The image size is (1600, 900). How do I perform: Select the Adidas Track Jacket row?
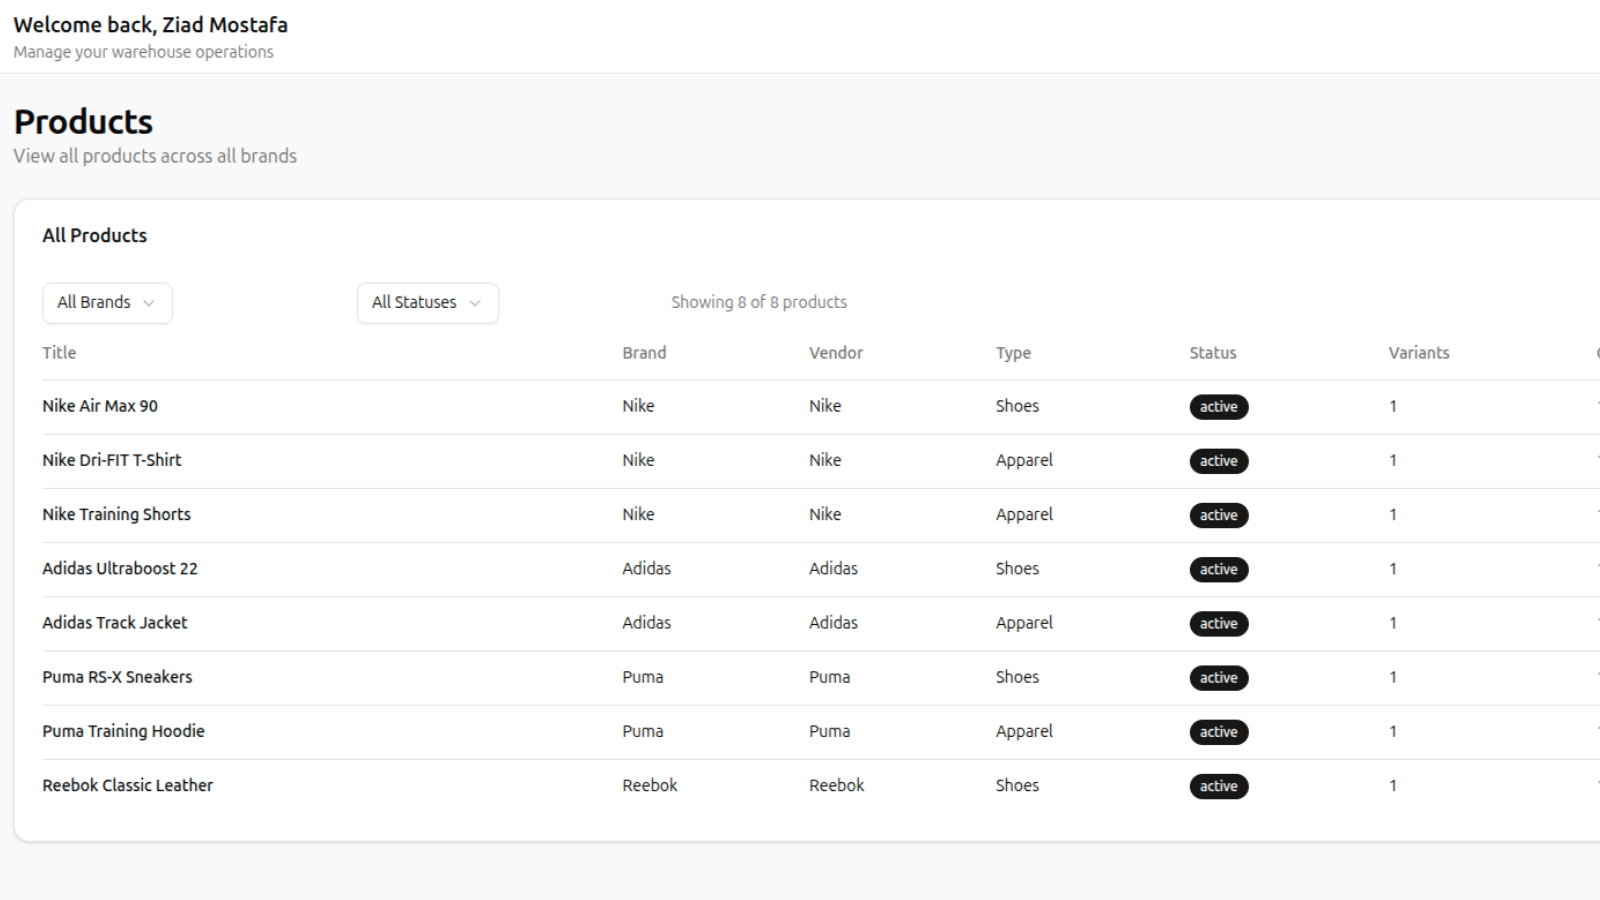click(114, 622)
